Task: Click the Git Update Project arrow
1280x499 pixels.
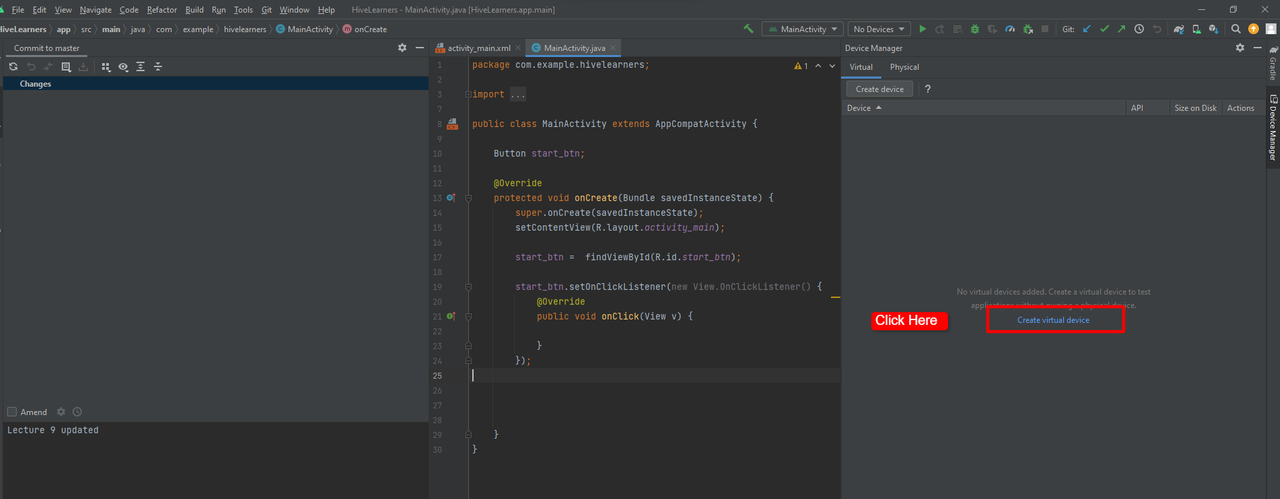Action: pos(1086,29)
